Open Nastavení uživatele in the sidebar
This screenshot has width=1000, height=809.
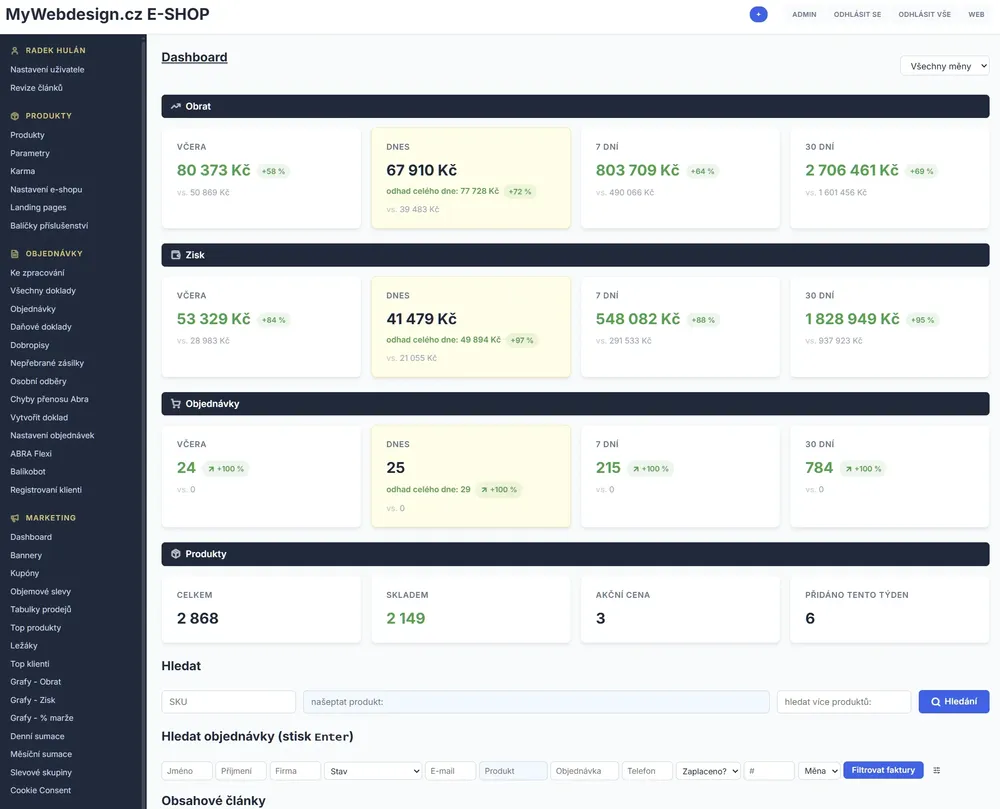47,69
